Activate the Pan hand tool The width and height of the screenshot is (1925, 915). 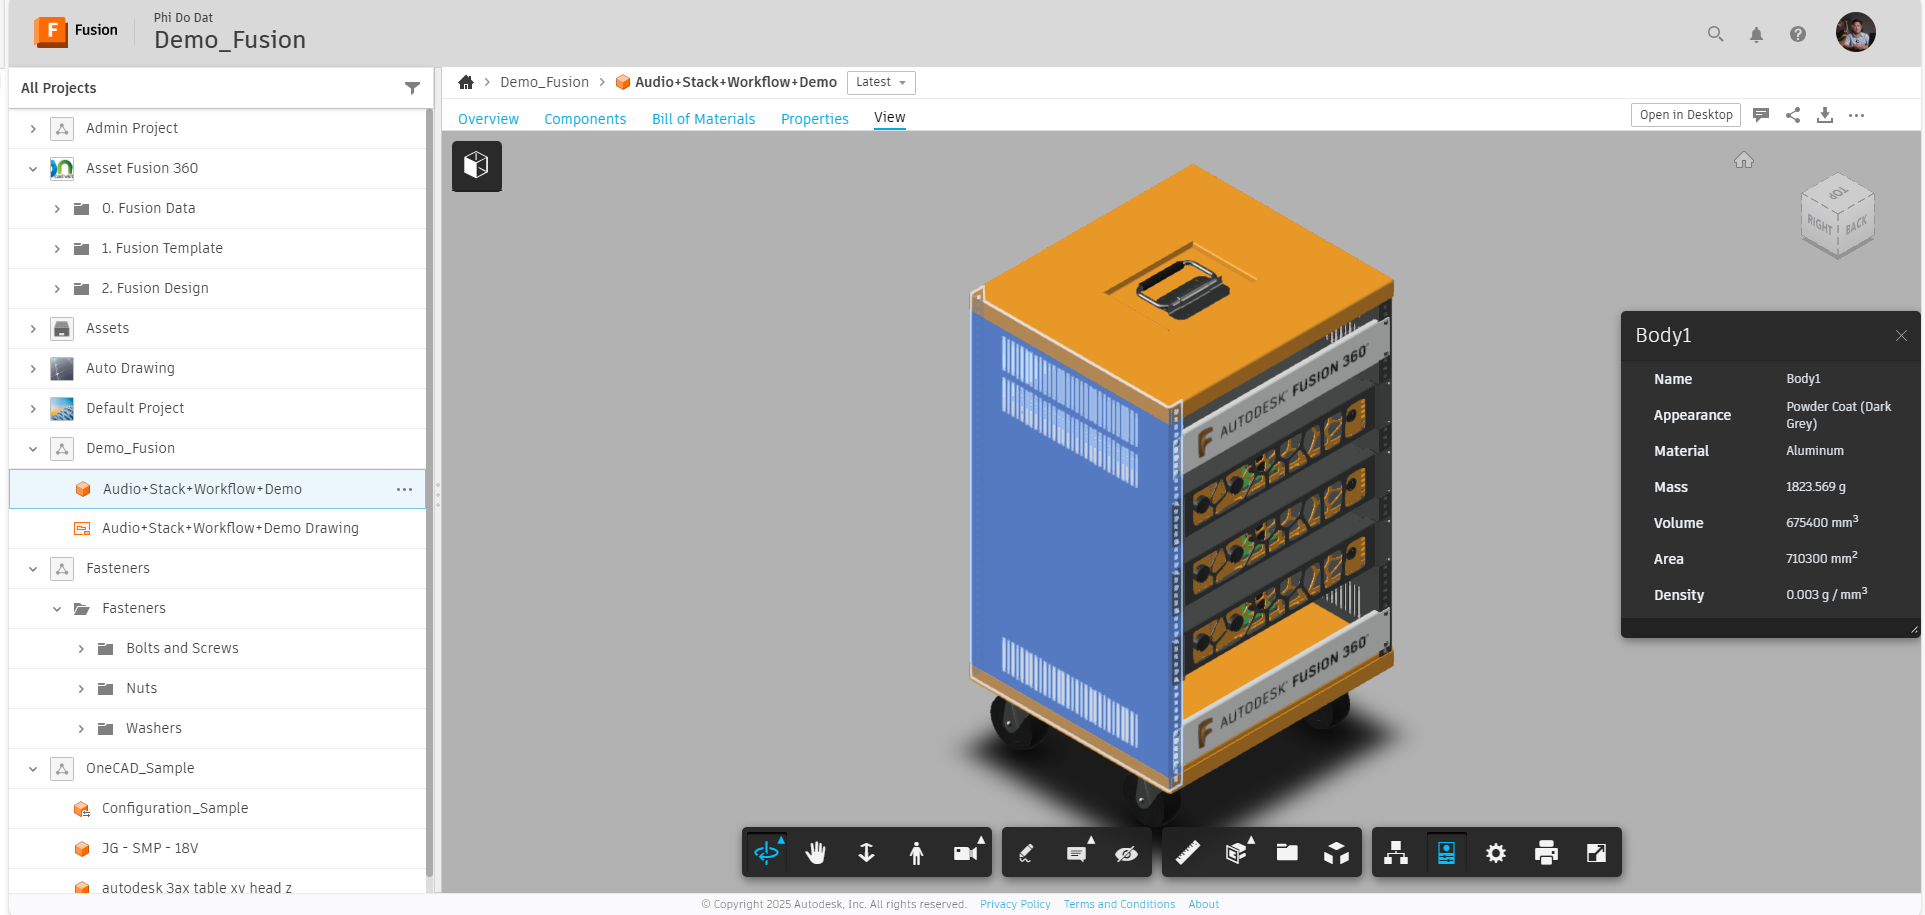point(816,853)
